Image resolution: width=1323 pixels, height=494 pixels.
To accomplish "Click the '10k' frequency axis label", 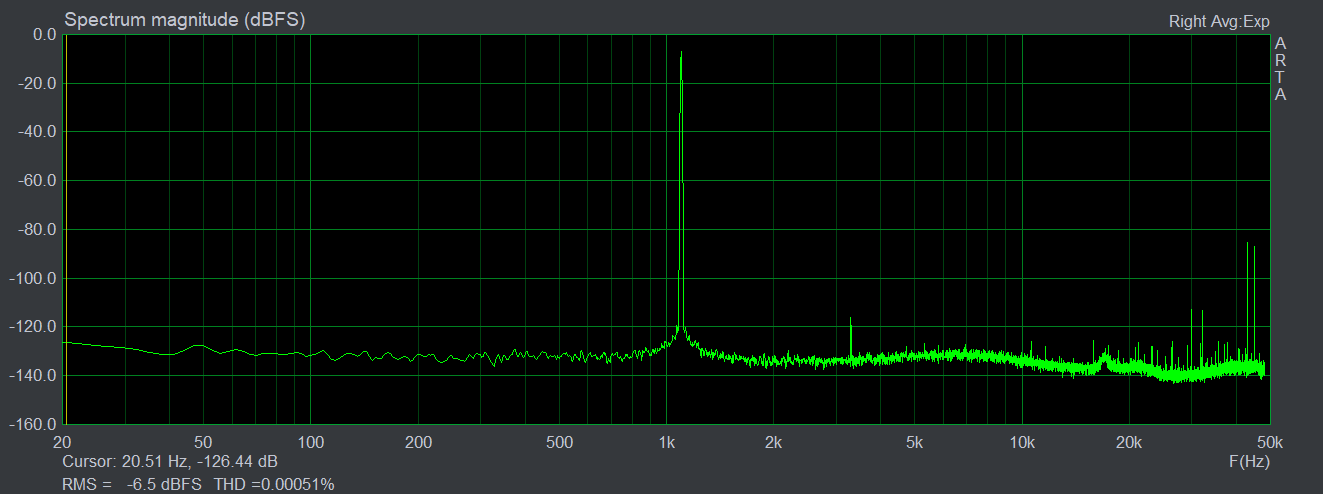I will [x=1021, y=442].
